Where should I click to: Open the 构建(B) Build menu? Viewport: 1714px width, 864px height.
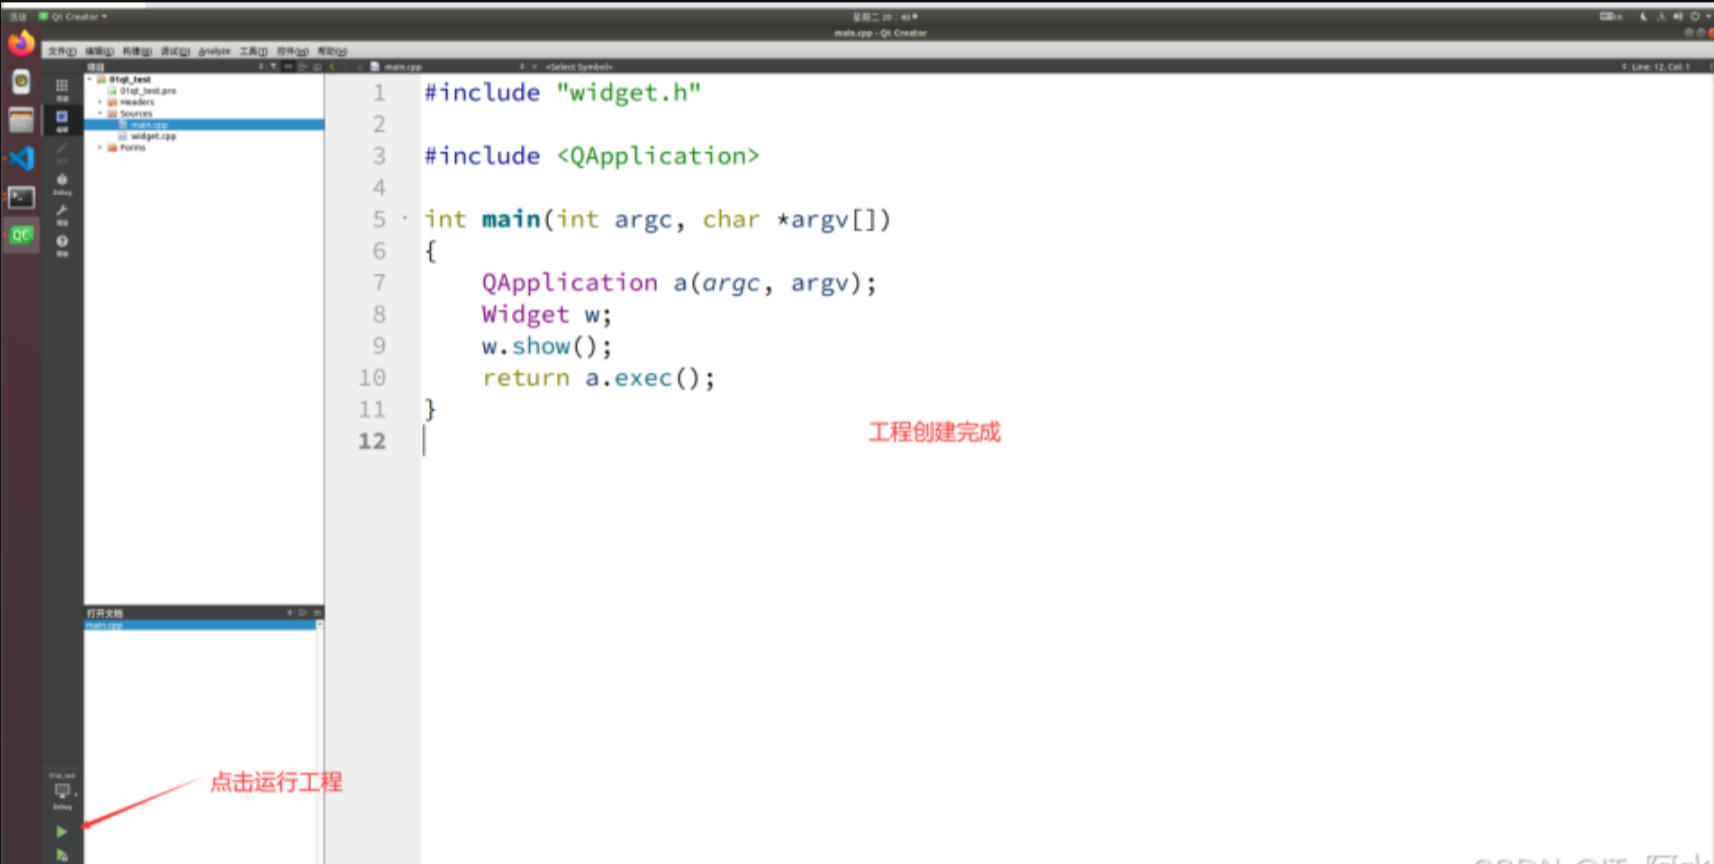click(x=137, y=51)
